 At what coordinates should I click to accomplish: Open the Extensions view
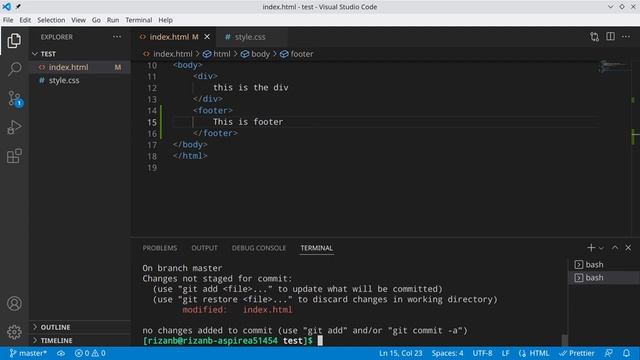(x=14, y=156)
